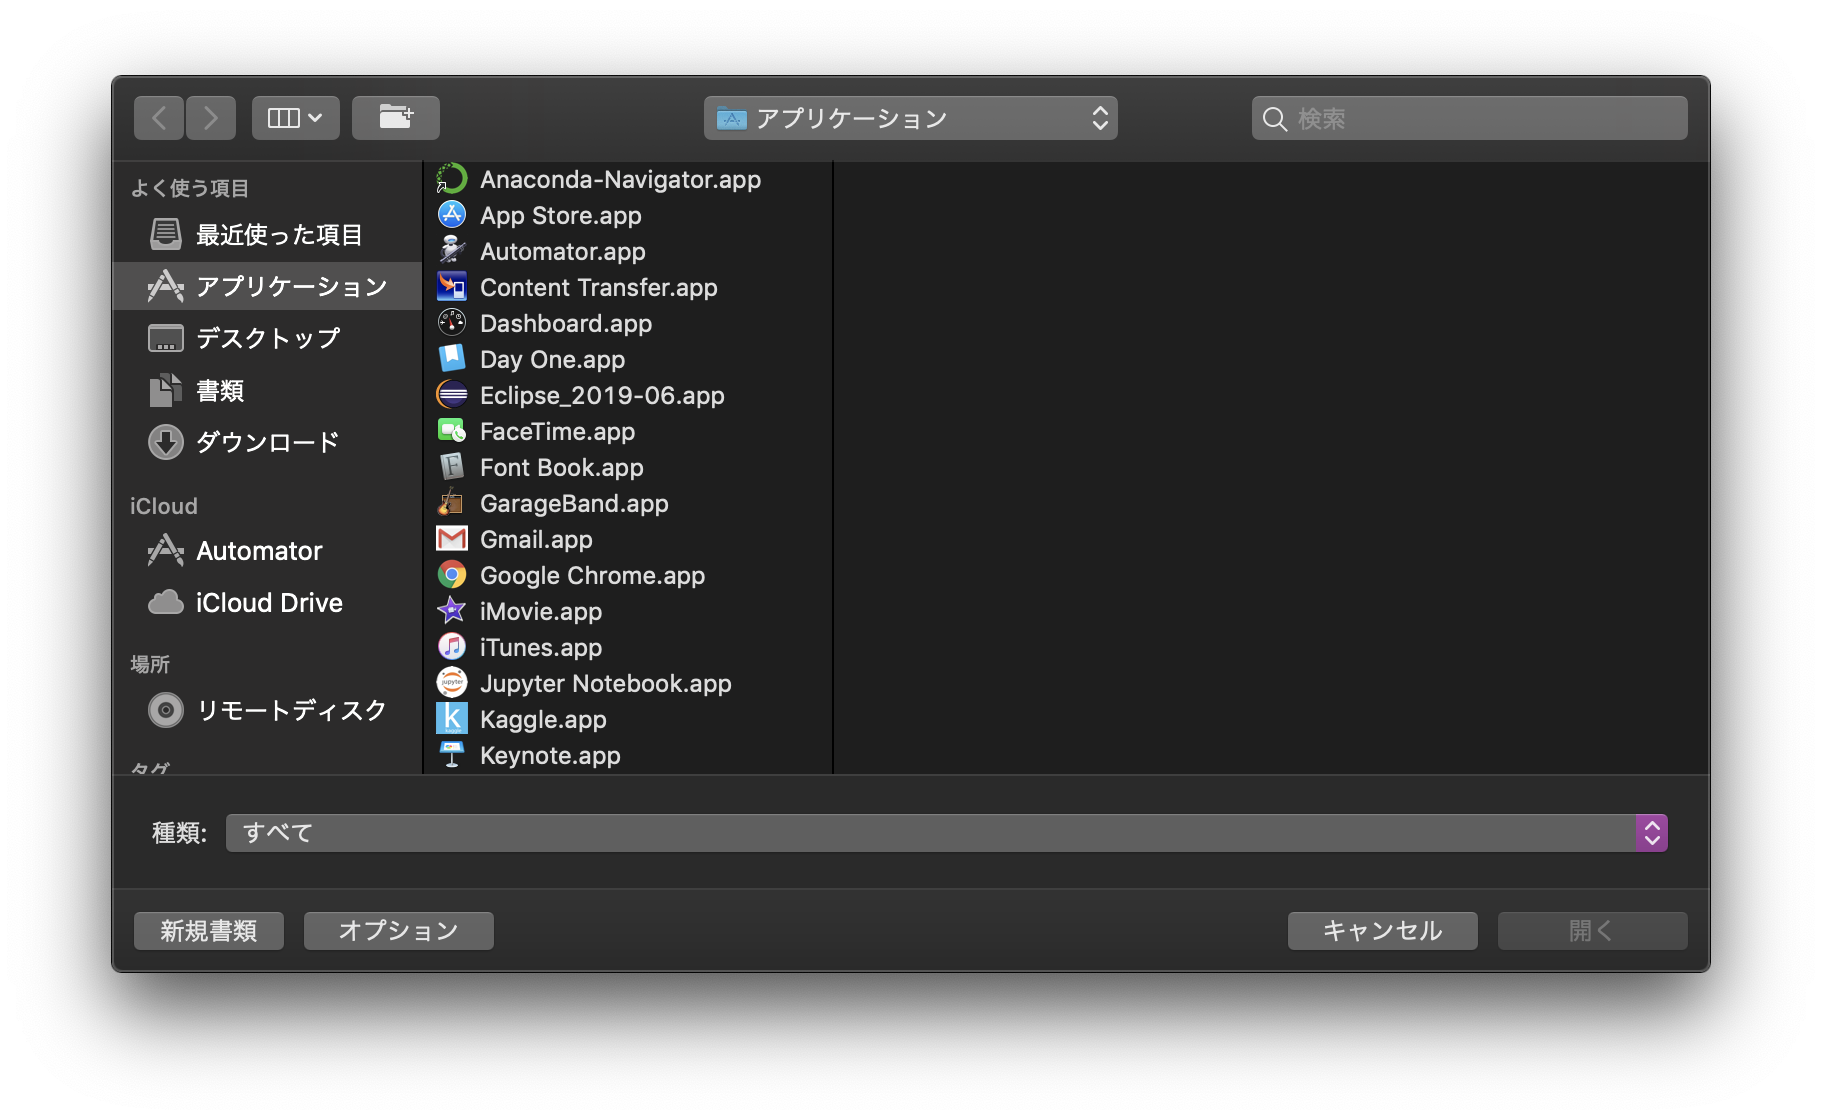Image resolution: width=1822 pixels, height=1120 pixels.
Task: Click the Kaggle app icon
Action: [x=452, y=719]
